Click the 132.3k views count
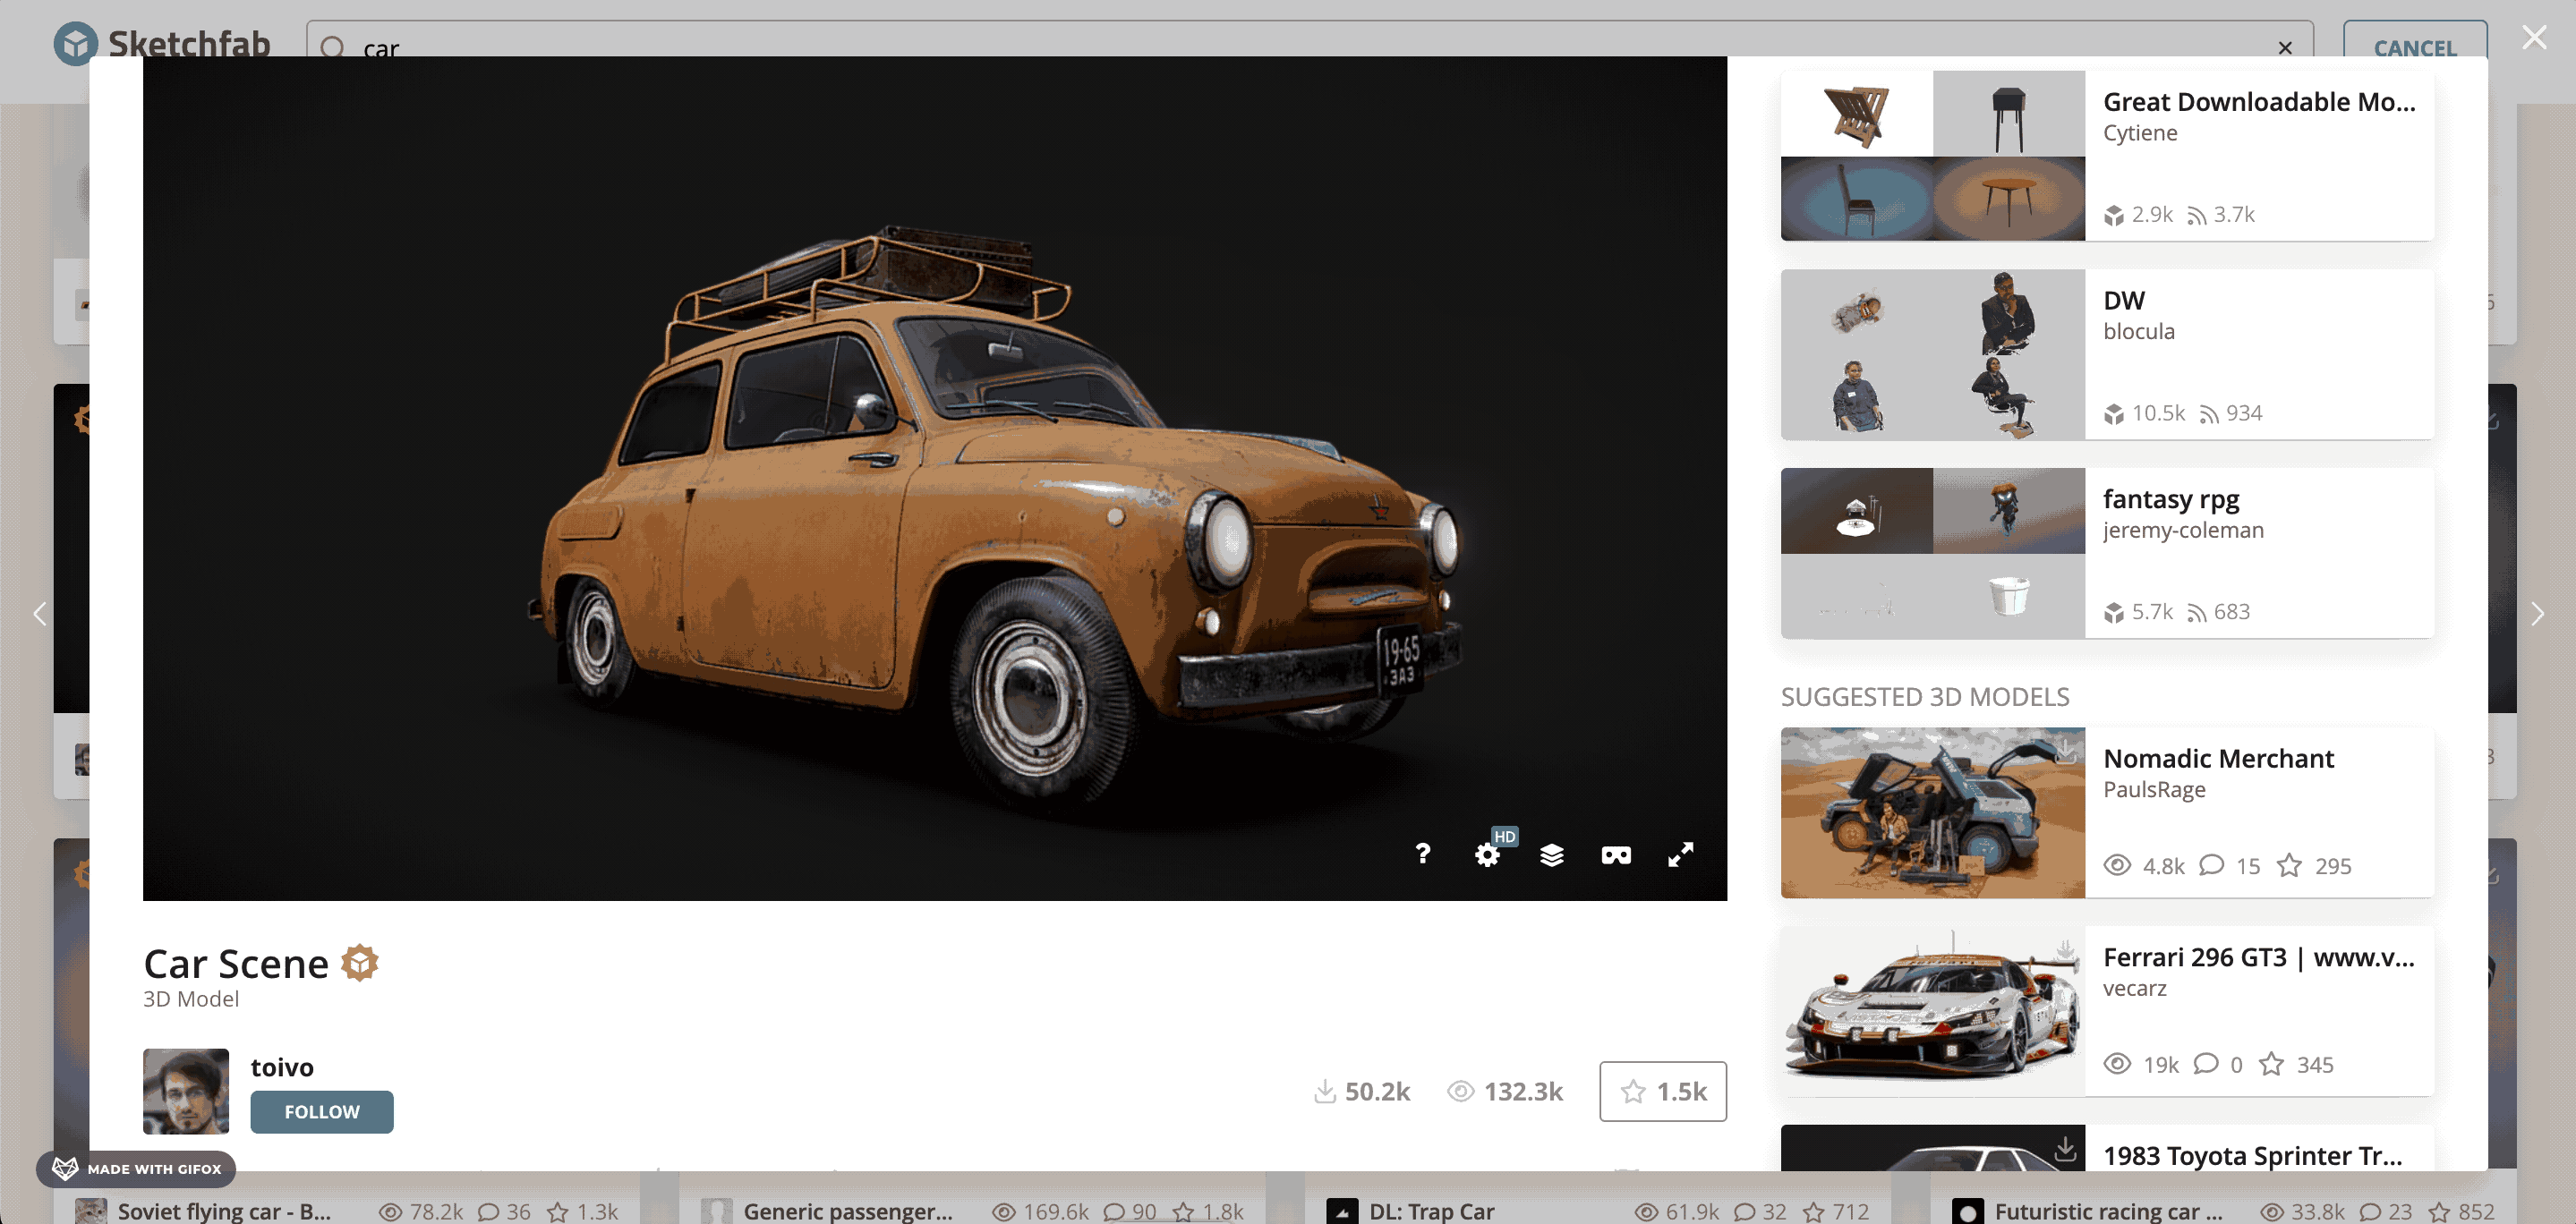The width and height of the screenshot is (2576, 1224). pos(1505,1091)
